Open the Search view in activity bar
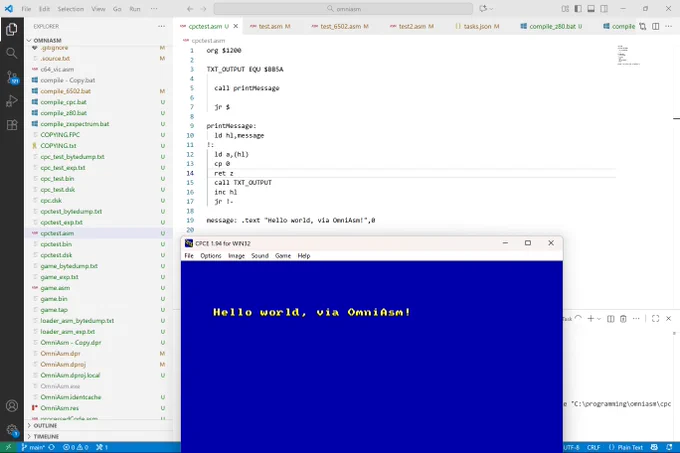Screen dimensions: 680x453 point(12,53)
